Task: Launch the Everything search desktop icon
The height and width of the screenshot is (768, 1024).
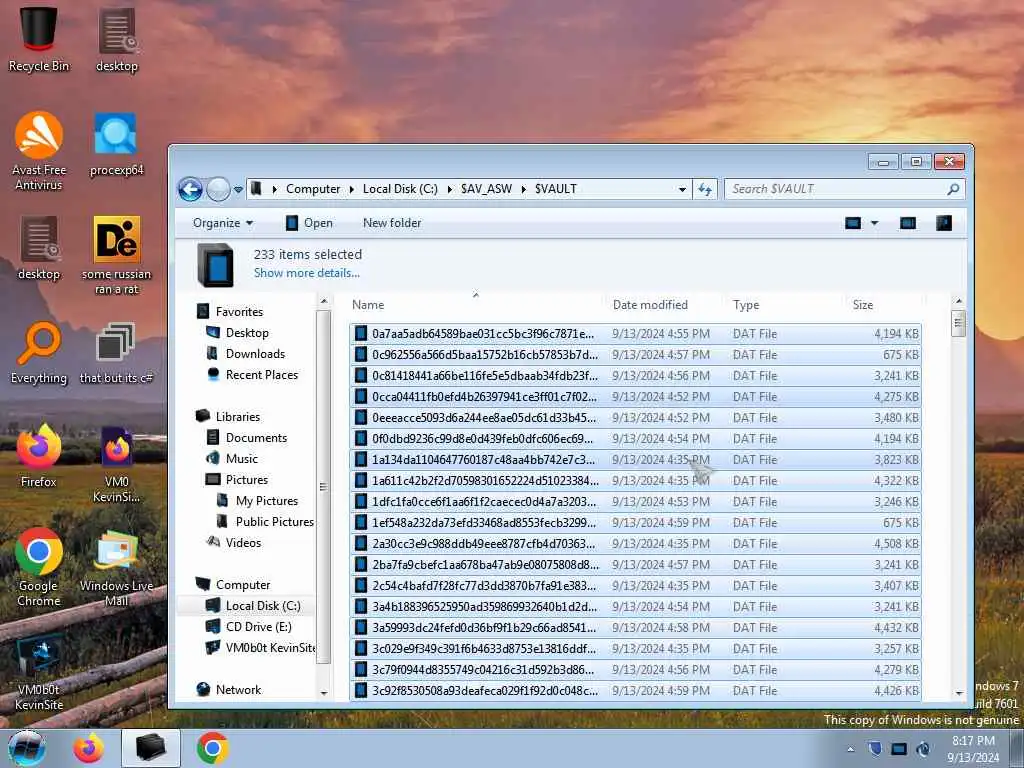Action: click(x=39, y=353)
